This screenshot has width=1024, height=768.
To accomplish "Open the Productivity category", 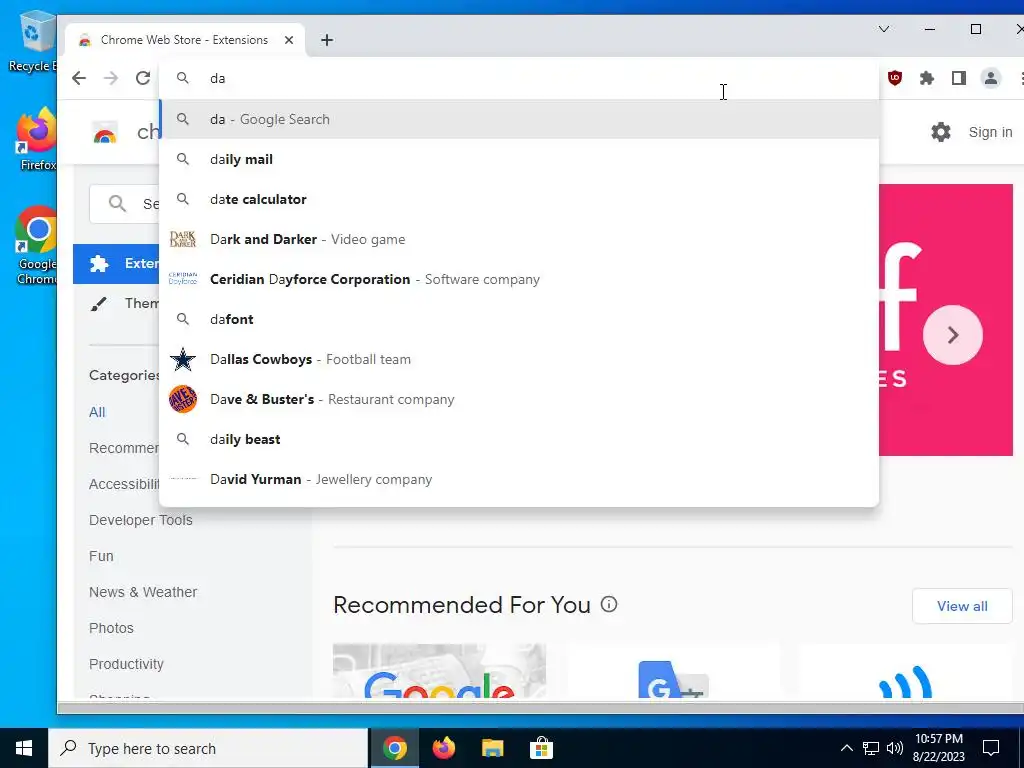I will coord(127,664).
